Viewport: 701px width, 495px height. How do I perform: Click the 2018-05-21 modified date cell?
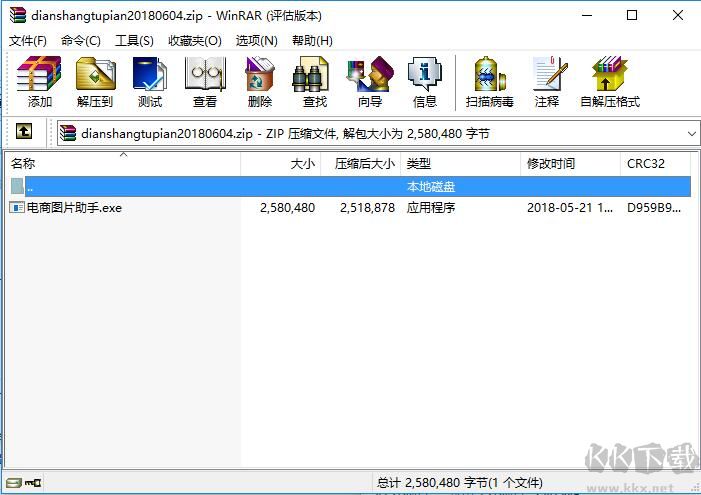pyautogui.click(x=570, y=207)
